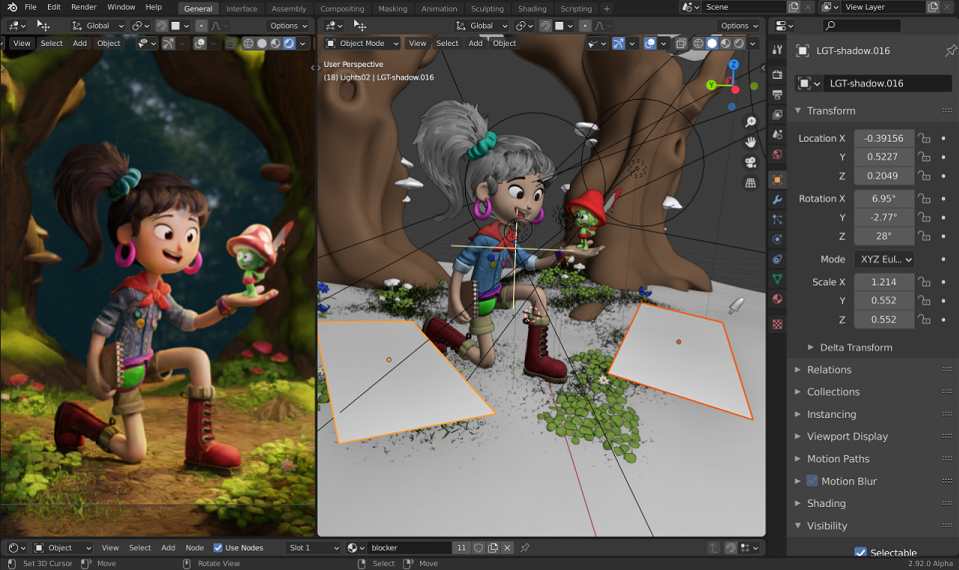The height and width of the screenshot is (570, 959).
Task: Click the viewport pan hand gizmo
Action: click(750, 142)
